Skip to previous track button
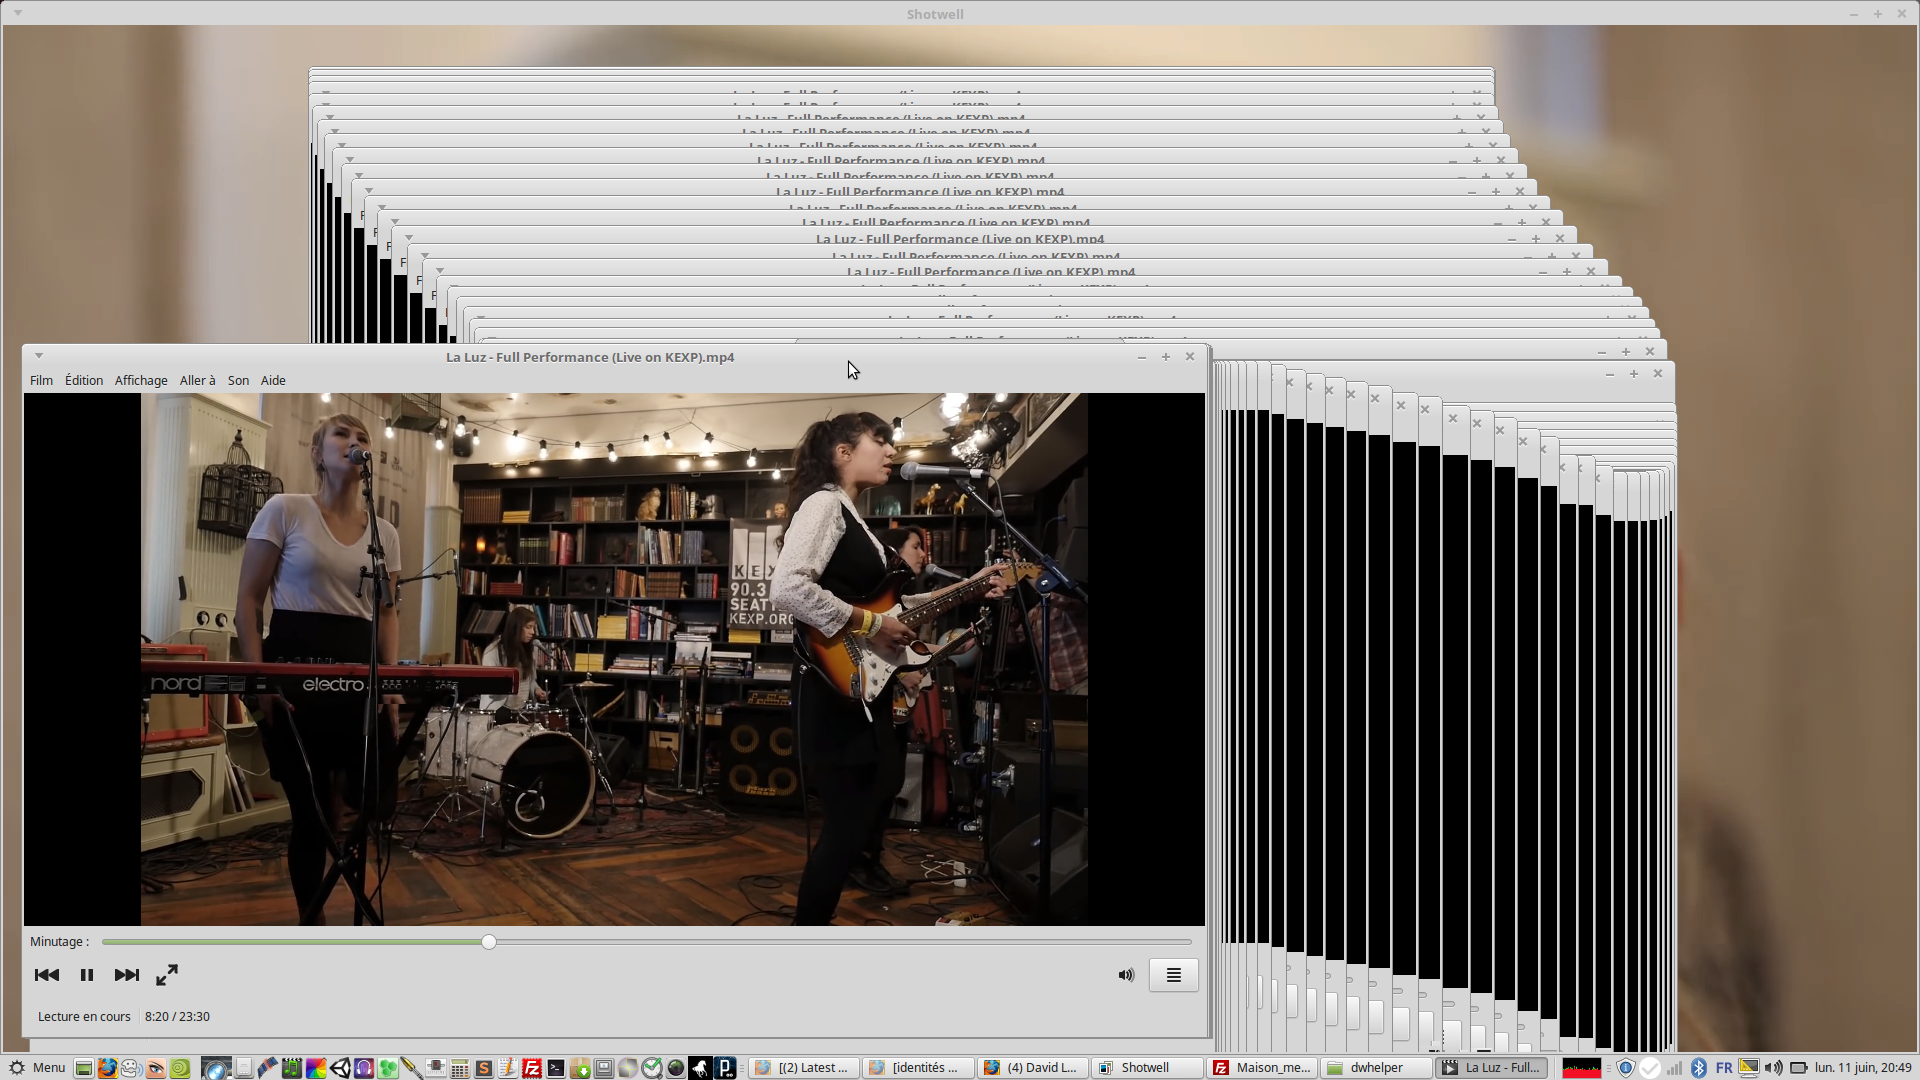 tap(46, 975)
